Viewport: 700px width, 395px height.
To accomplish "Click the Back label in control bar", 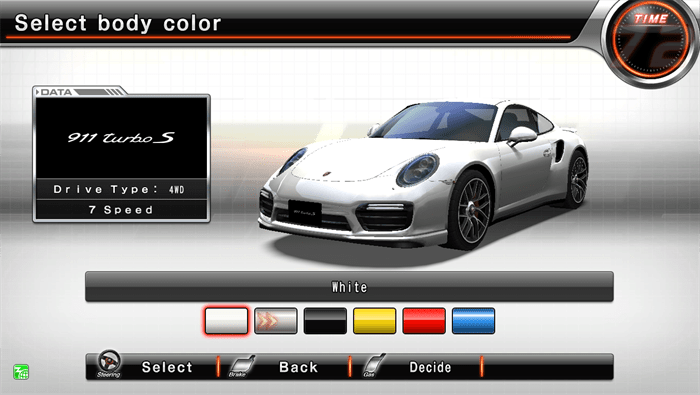I will (x=298, y=367).
